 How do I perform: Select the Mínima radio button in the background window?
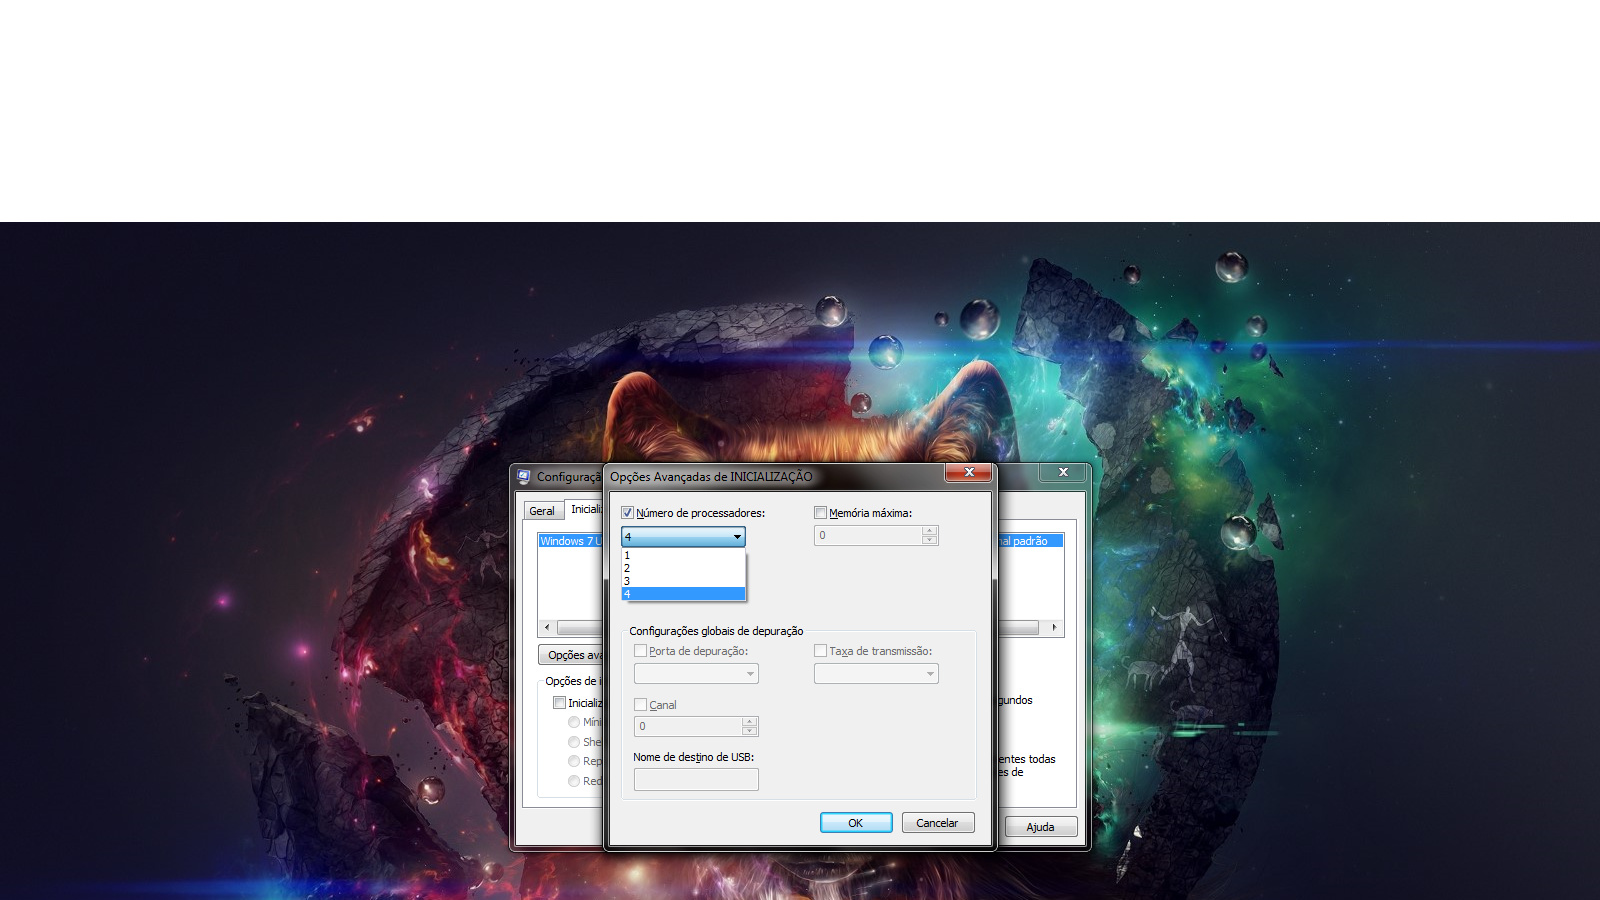(574, 722)
